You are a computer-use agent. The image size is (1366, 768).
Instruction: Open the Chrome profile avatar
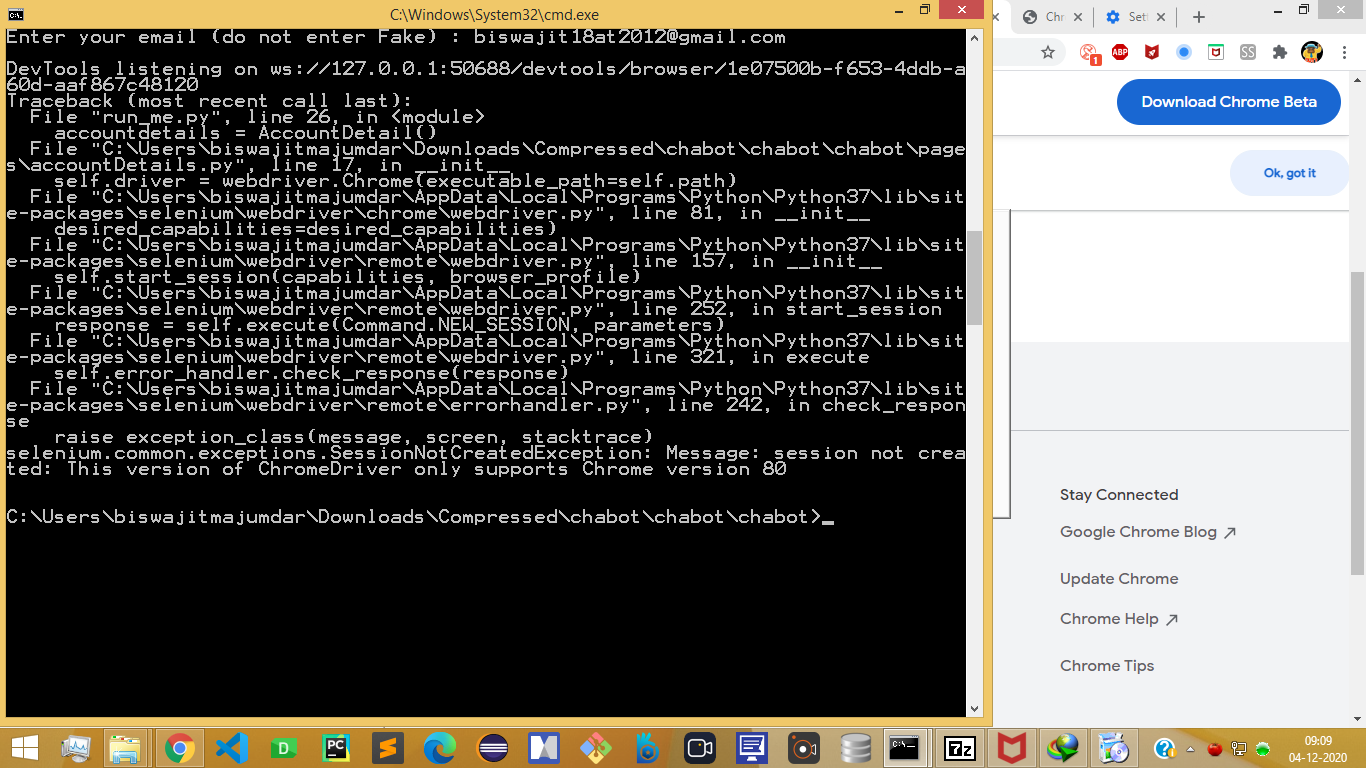pyautogui.click(x=1311, y=52)
